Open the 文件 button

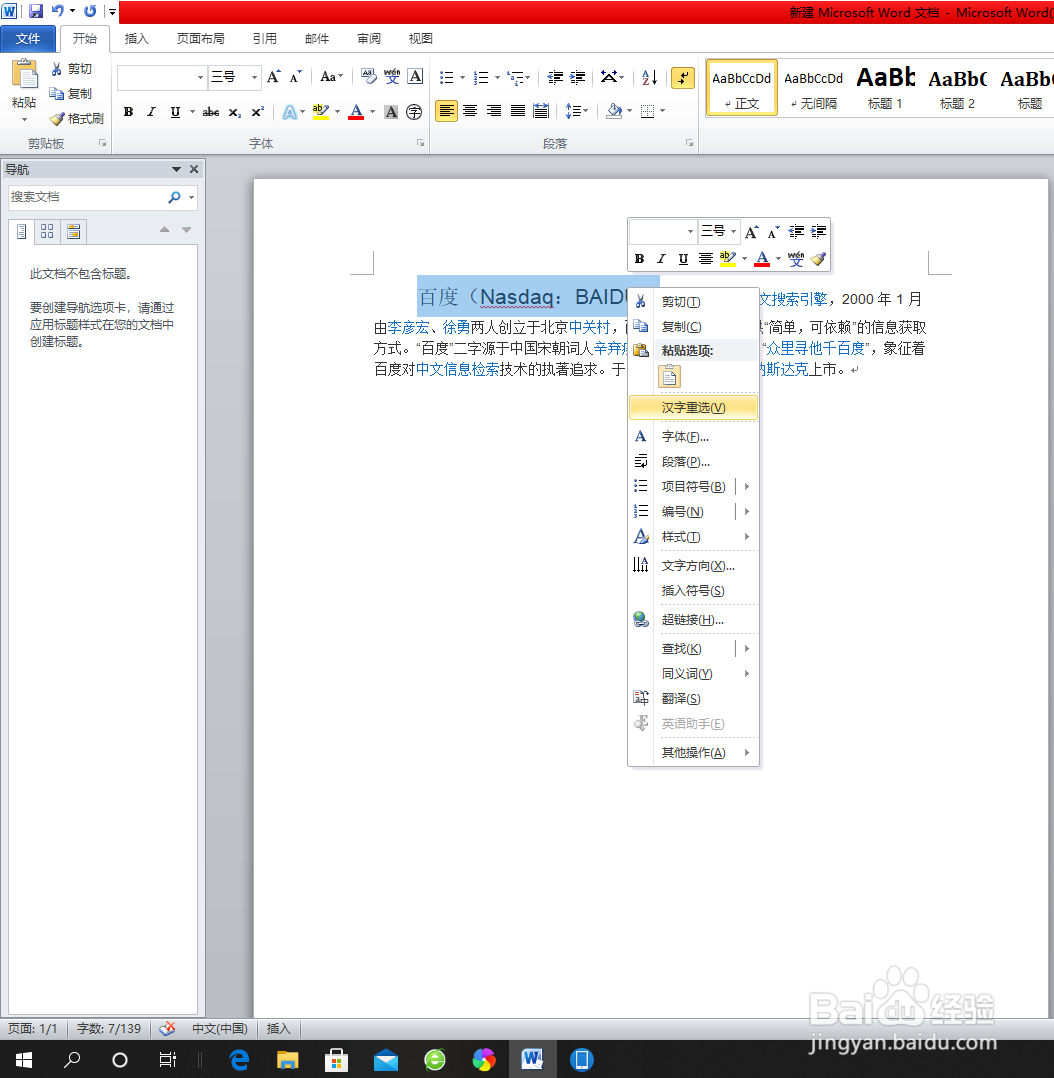(x=28, y=38)
